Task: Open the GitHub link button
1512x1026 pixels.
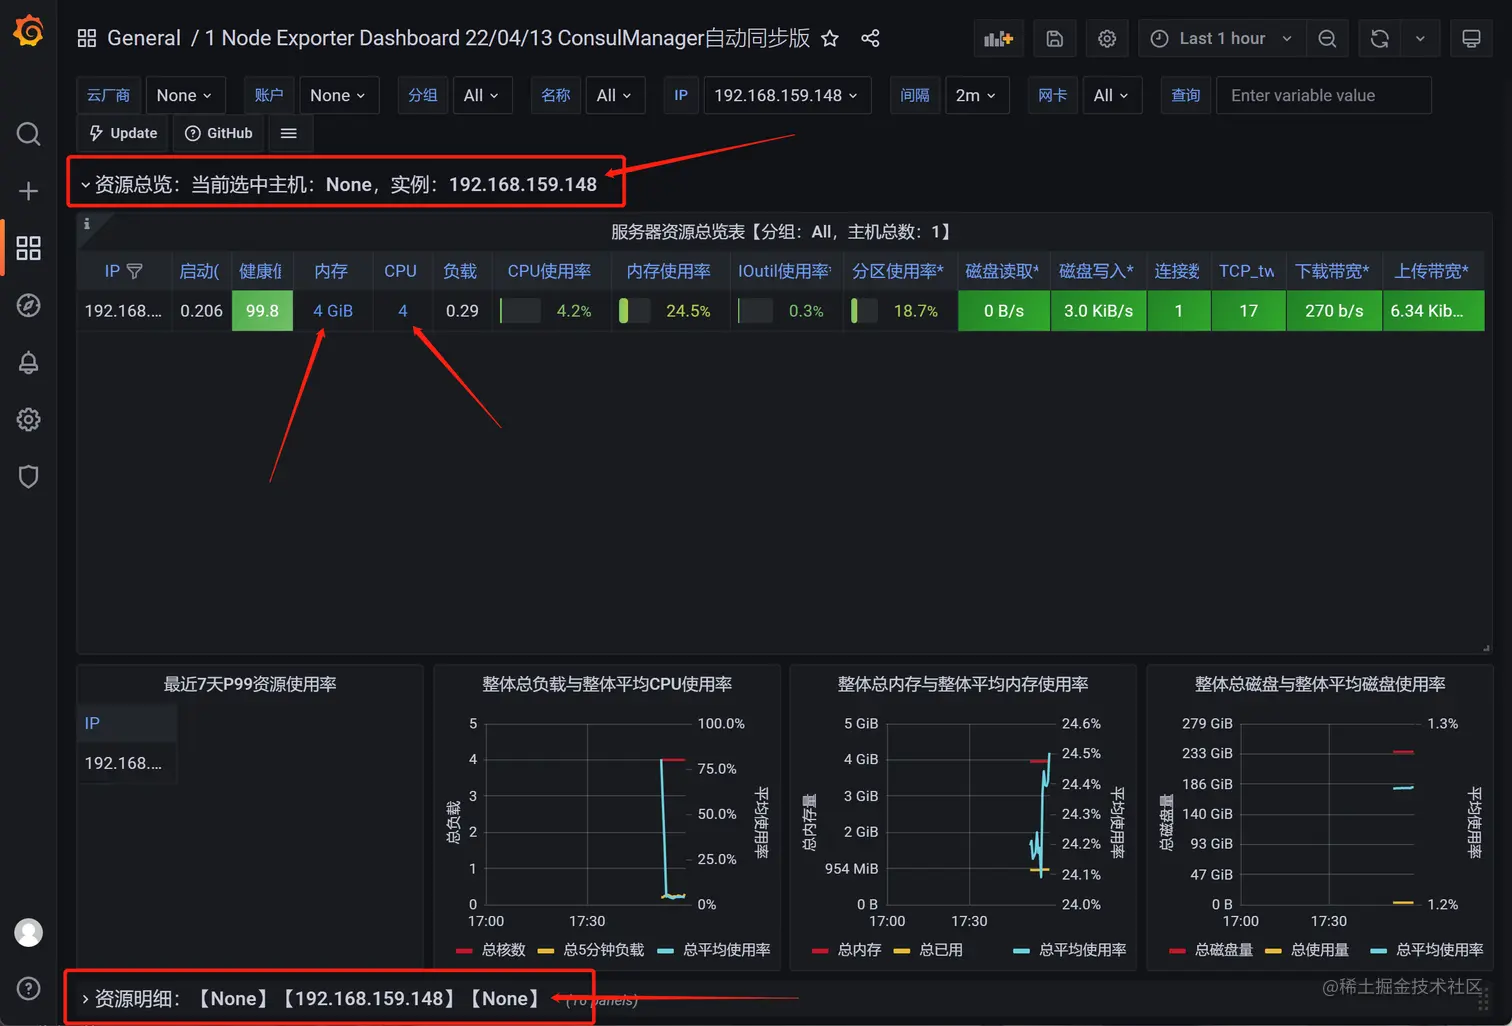Action: [219, 133]
